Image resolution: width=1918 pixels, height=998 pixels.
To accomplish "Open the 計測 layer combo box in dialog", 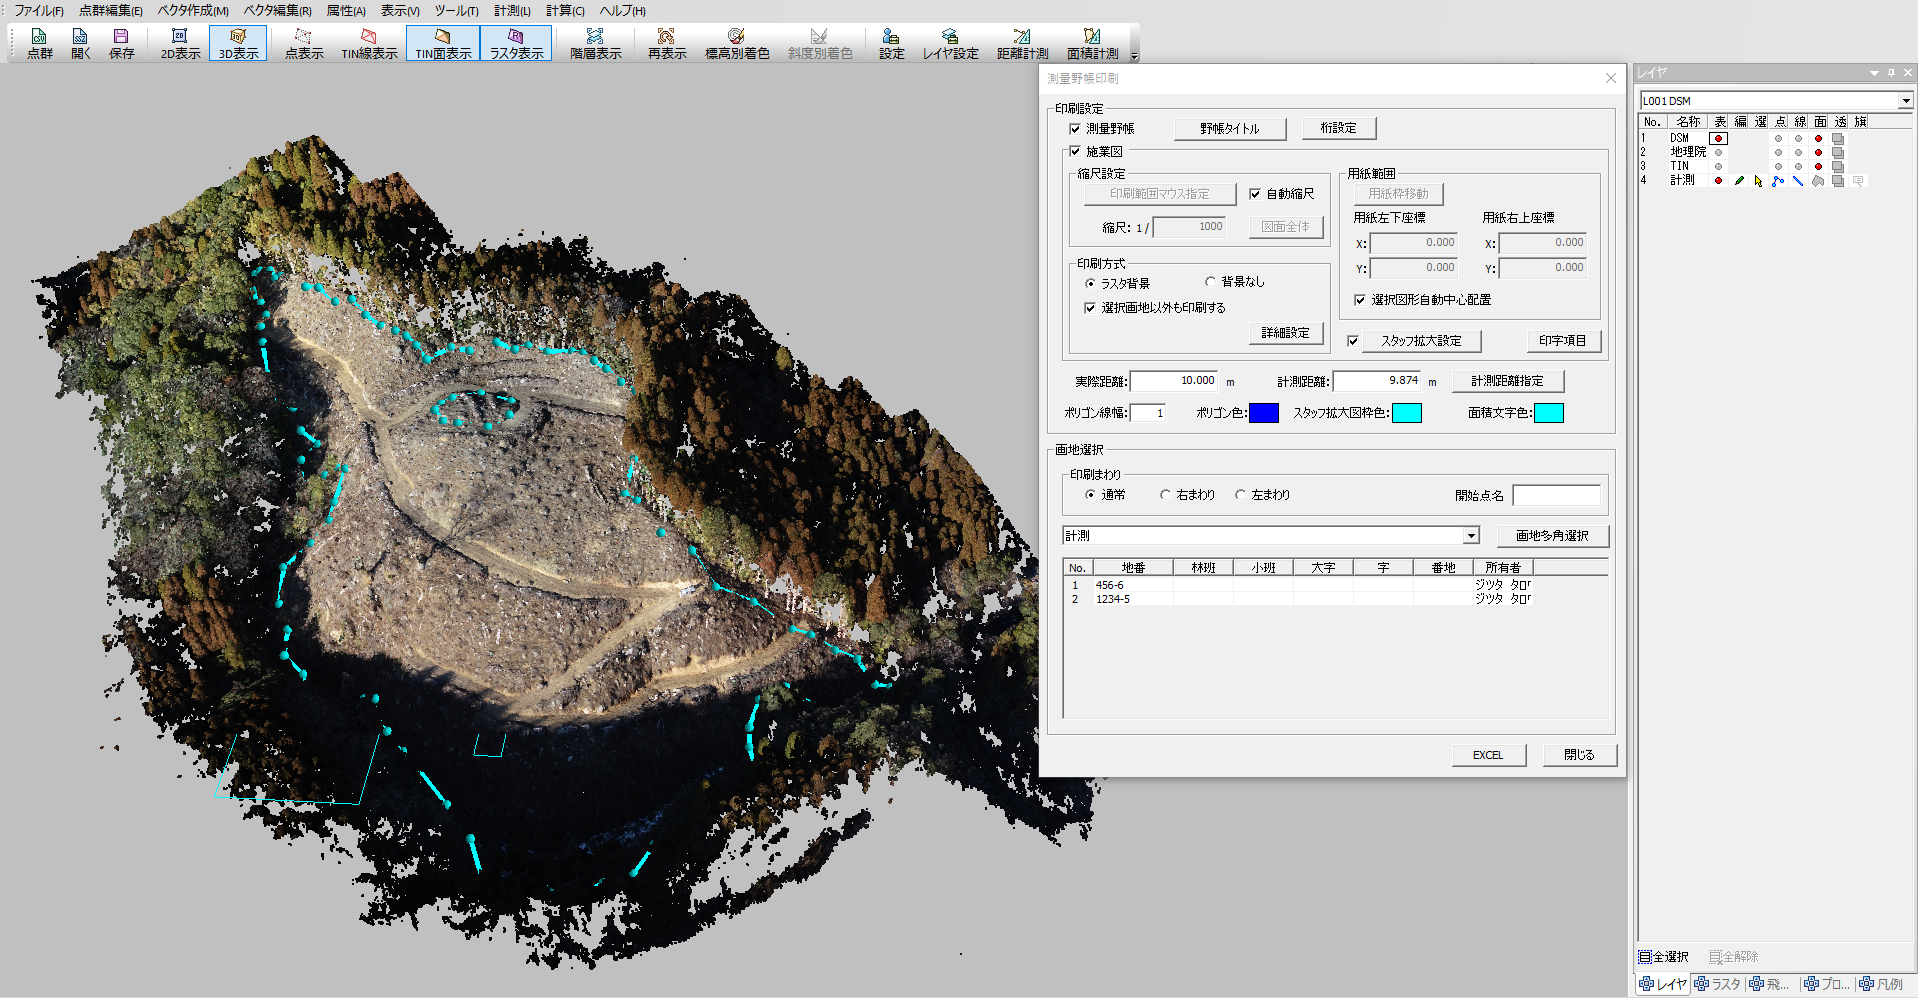I will point(1471,536).
